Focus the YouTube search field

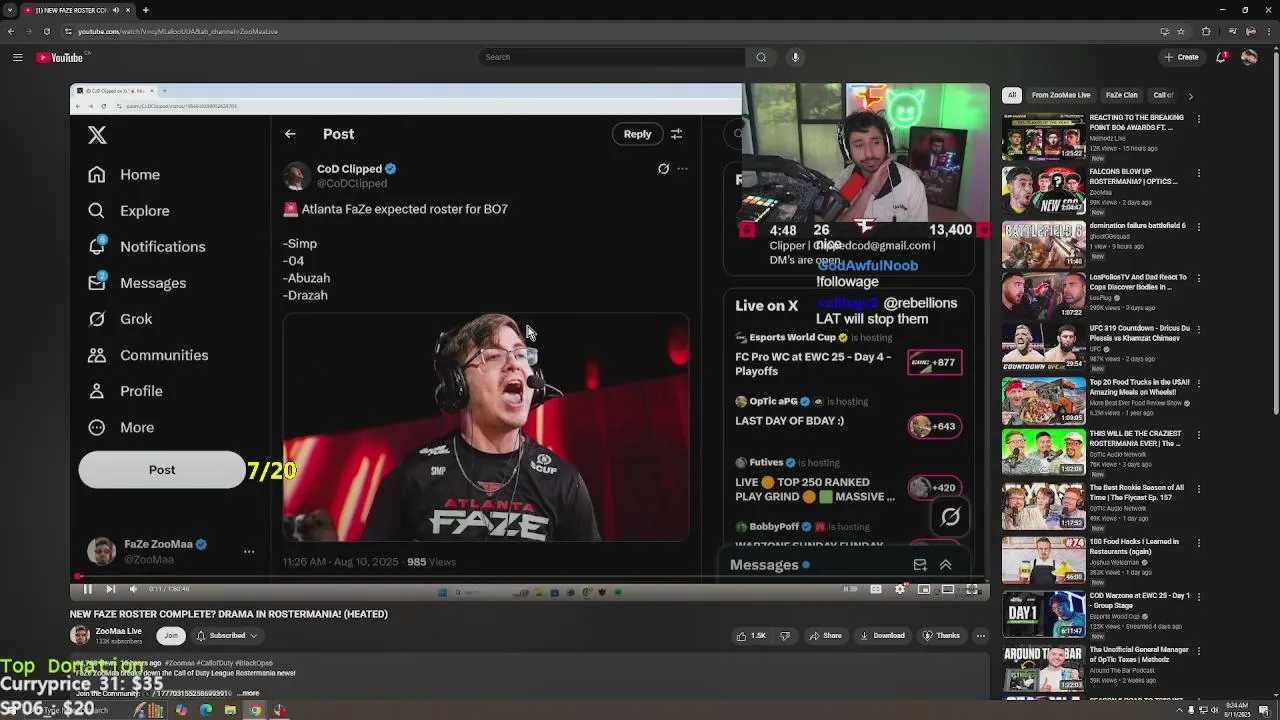coord(611,57)
